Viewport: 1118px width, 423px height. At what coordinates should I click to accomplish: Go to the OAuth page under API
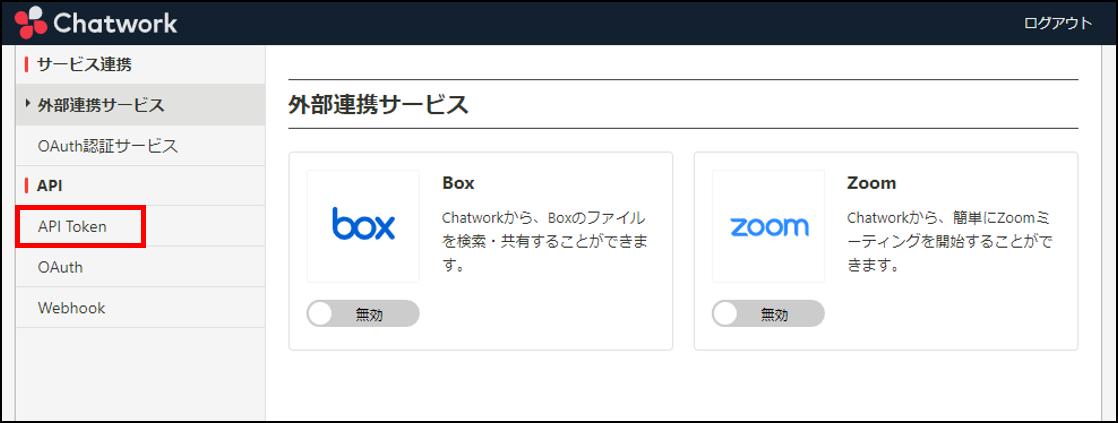point(140,267)
